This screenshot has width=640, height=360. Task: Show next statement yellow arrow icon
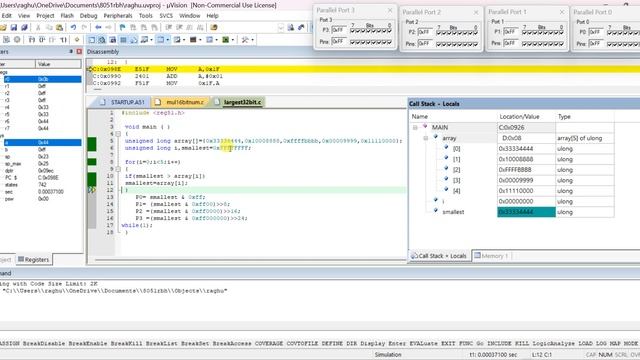[77, 40]
